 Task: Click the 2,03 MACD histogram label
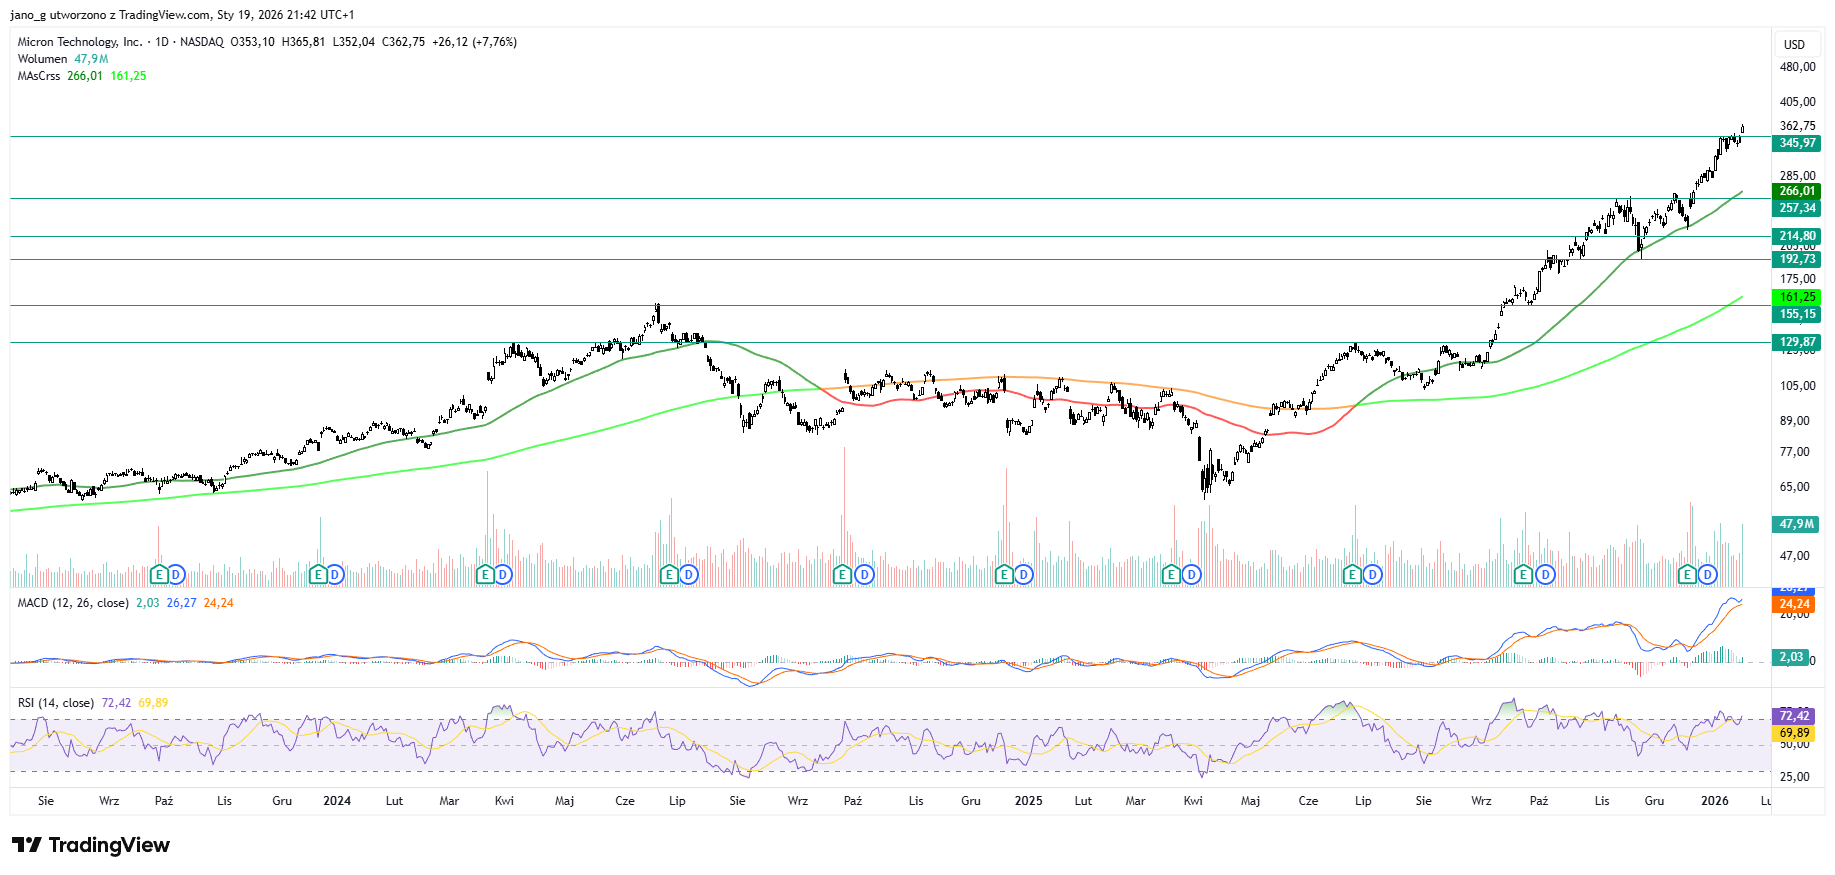[1791, 657]
